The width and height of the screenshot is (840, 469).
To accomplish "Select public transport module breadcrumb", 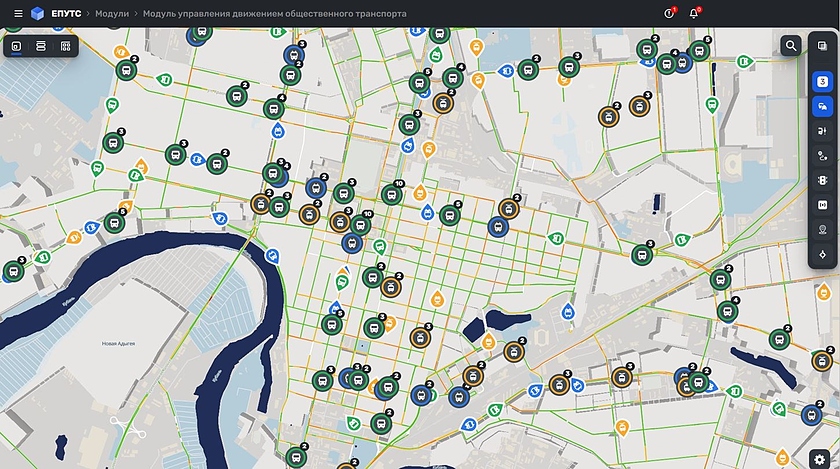I will [274, 14].
